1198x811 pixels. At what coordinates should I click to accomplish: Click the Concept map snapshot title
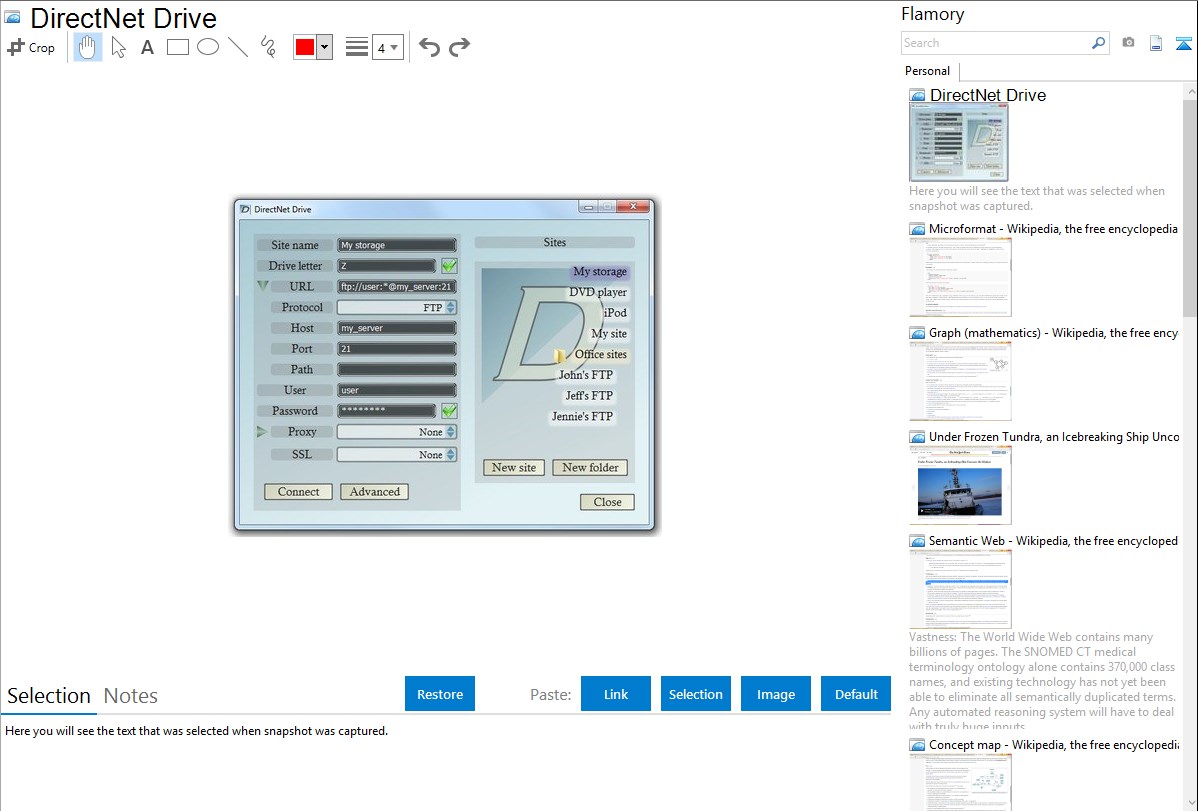tap(1054, 744)
